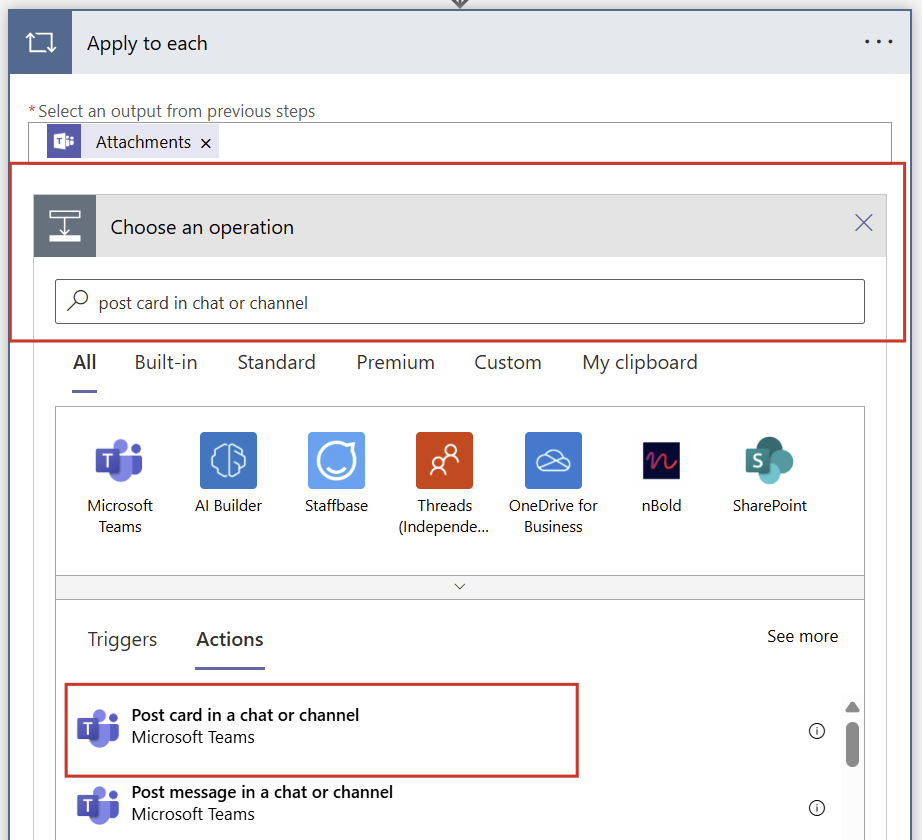Click the See more link
This screenshot has height=840, width=922.
802,636
